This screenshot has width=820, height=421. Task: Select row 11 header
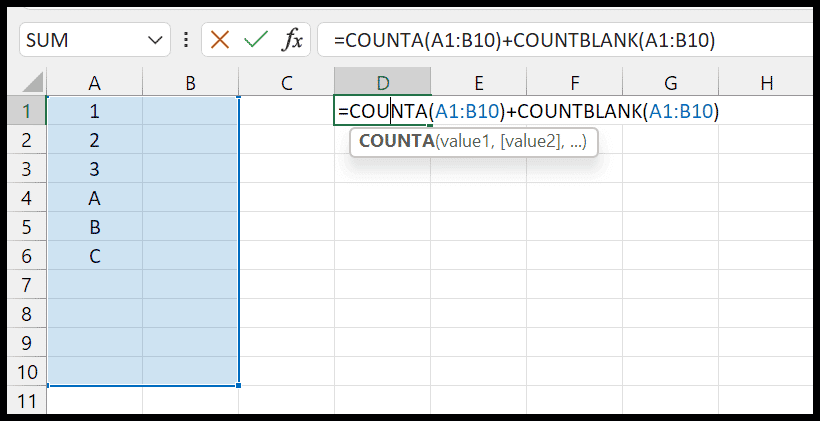point(27,401)
